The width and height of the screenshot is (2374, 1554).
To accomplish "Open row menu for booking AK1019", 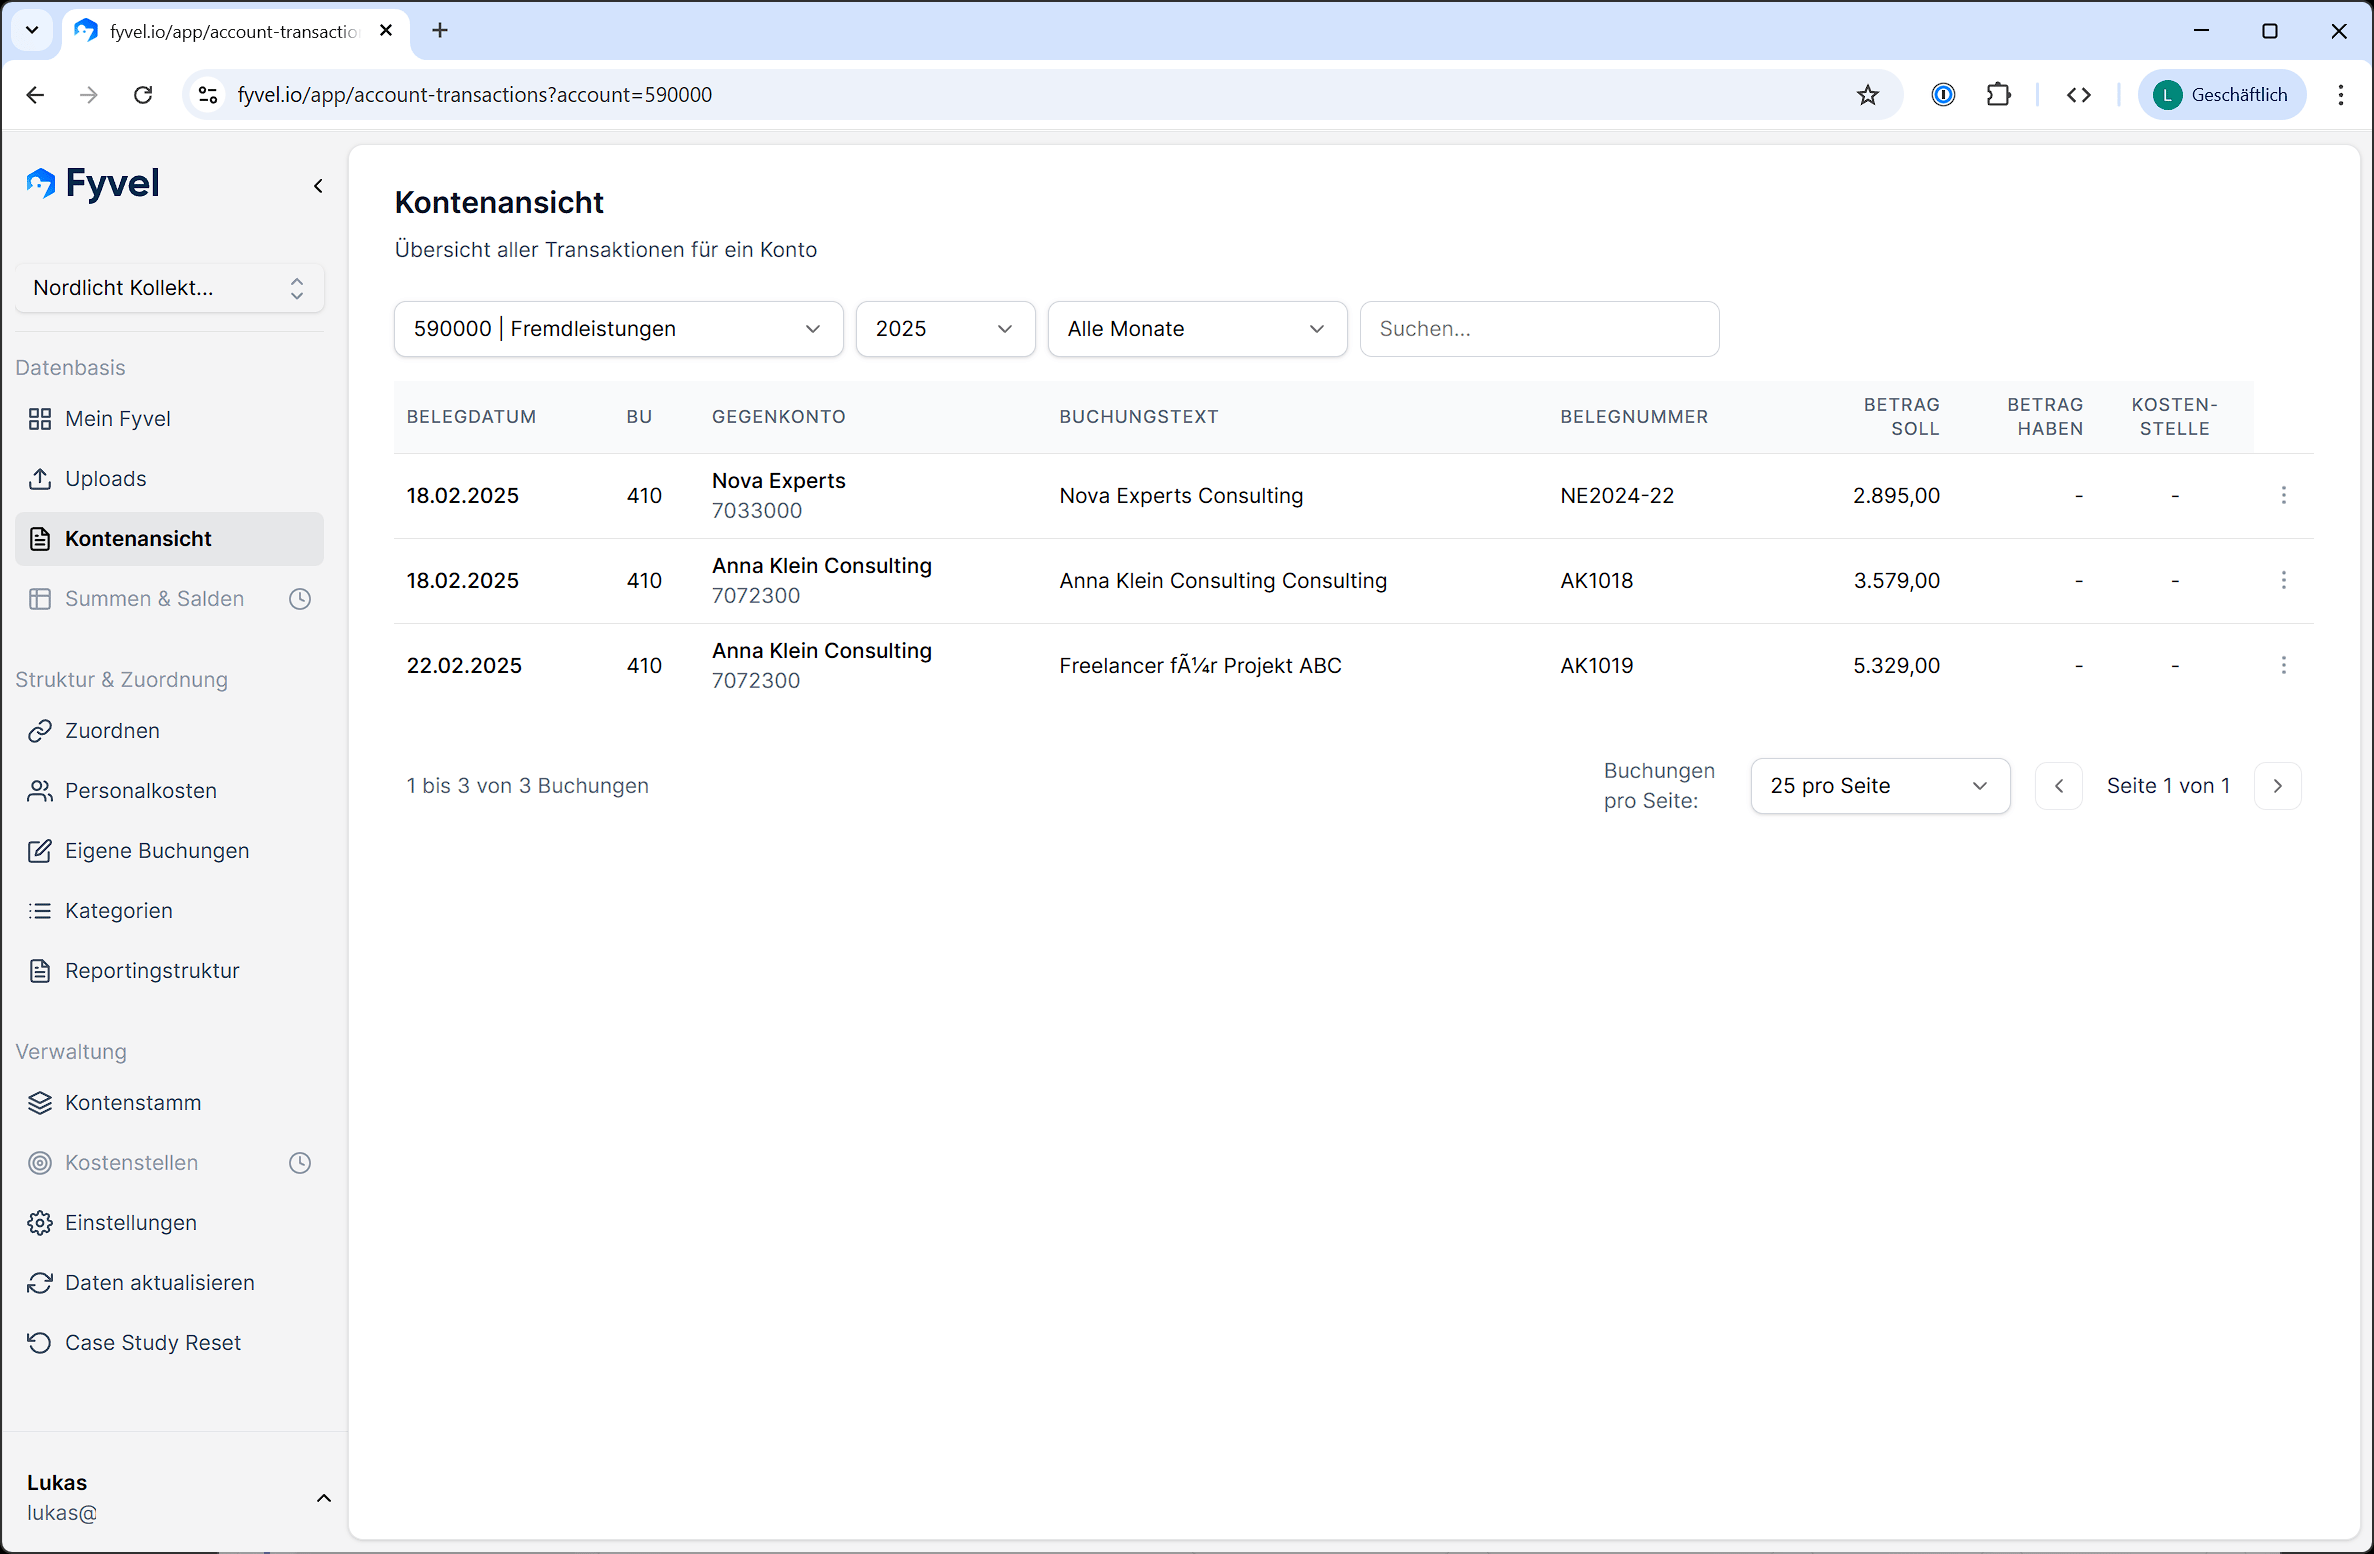I will pyautogui.click(x=2283, y=665).
